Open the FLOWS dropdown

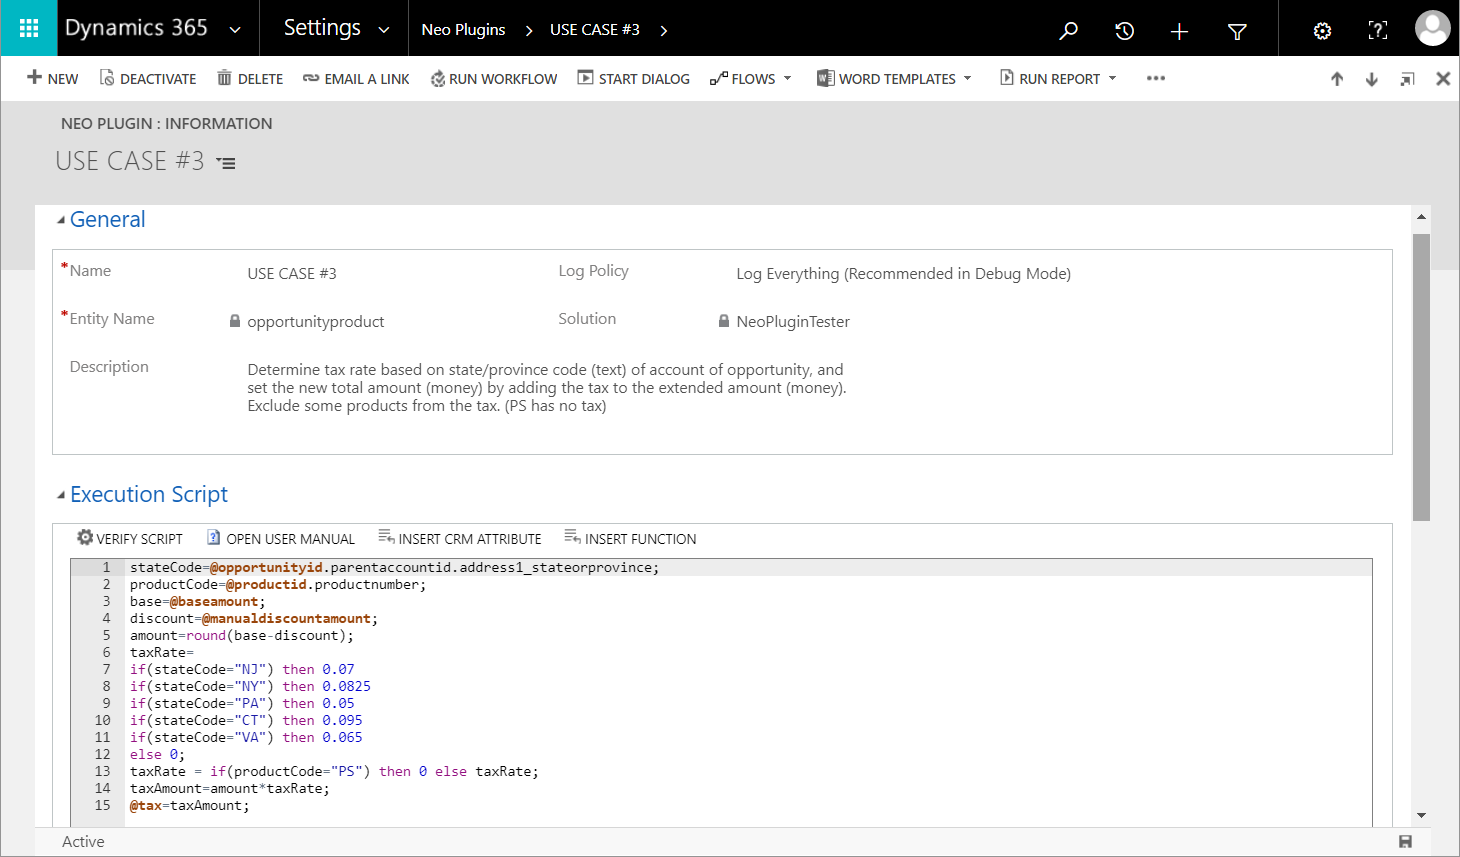(x=750, y=78)
